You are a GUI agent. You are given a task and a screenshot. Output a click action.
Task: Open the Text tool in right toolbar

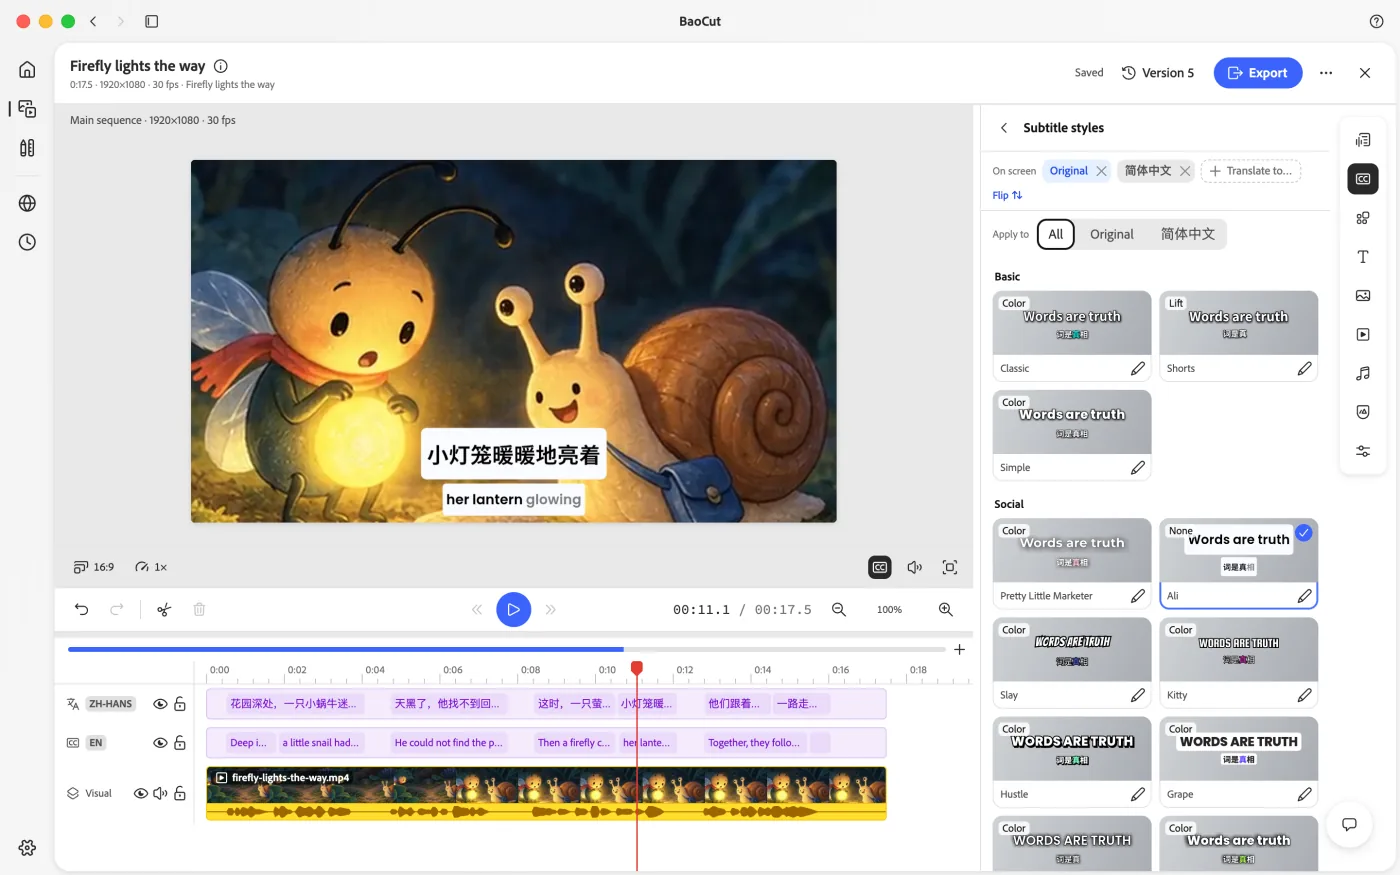(1363, 257)
